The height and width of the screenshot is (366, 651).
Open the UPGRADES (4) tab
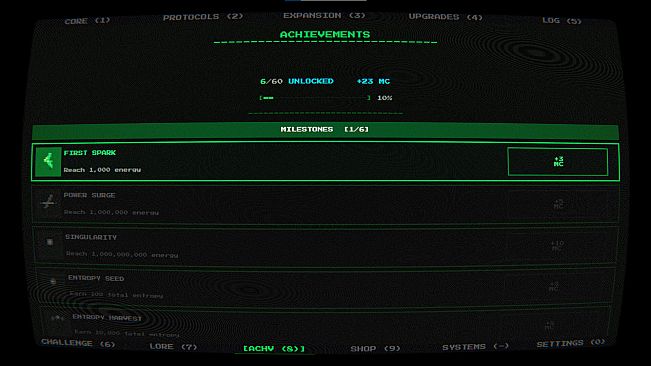tap(445, 17)
